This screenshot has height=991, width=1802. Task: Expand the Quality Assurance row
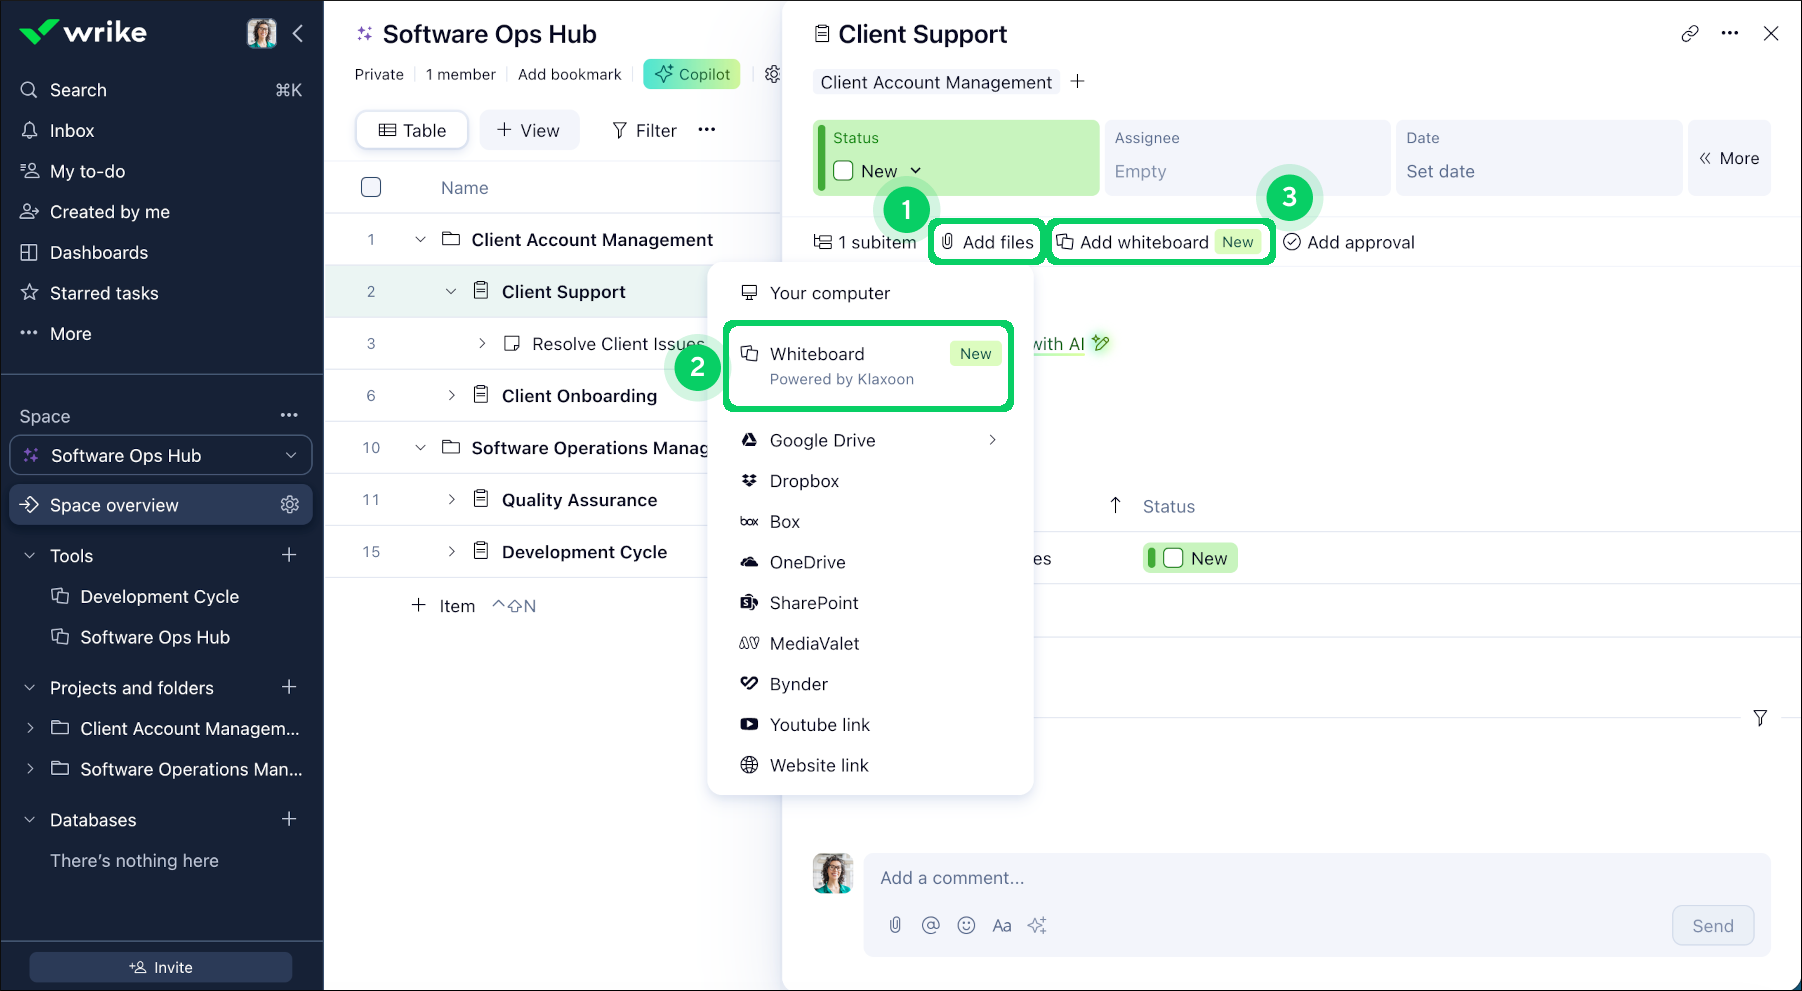pyautogui.click(x=451, y=500)
